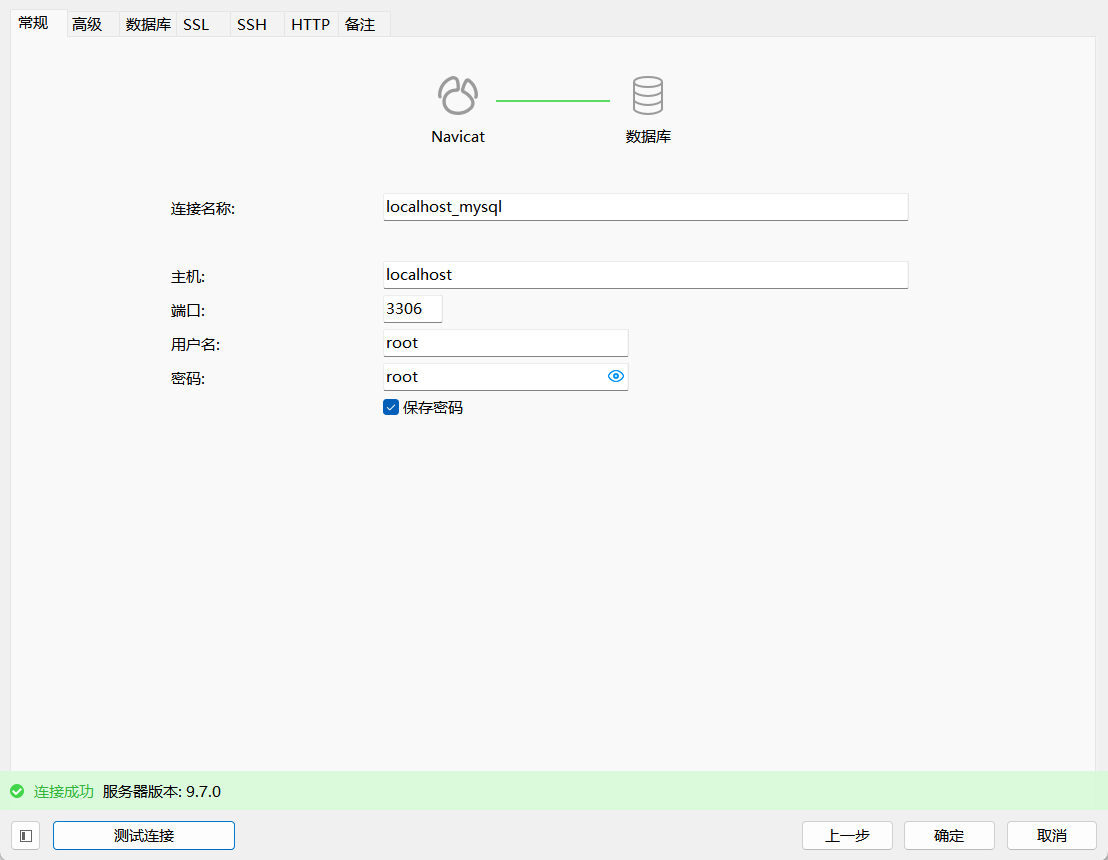
Task: Click the 密码: label
Action: pyautogui.click(x=188, y=379)
